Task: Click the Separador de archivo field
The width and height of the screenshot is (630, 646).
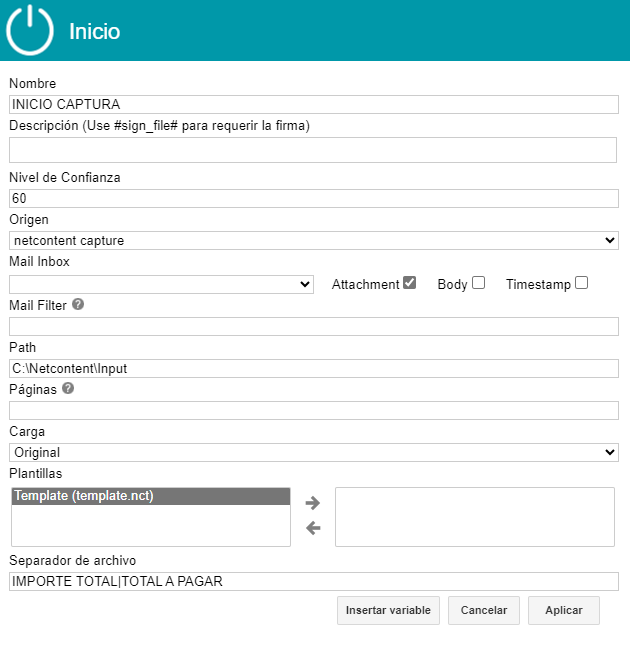Action: tap(314, 581)
